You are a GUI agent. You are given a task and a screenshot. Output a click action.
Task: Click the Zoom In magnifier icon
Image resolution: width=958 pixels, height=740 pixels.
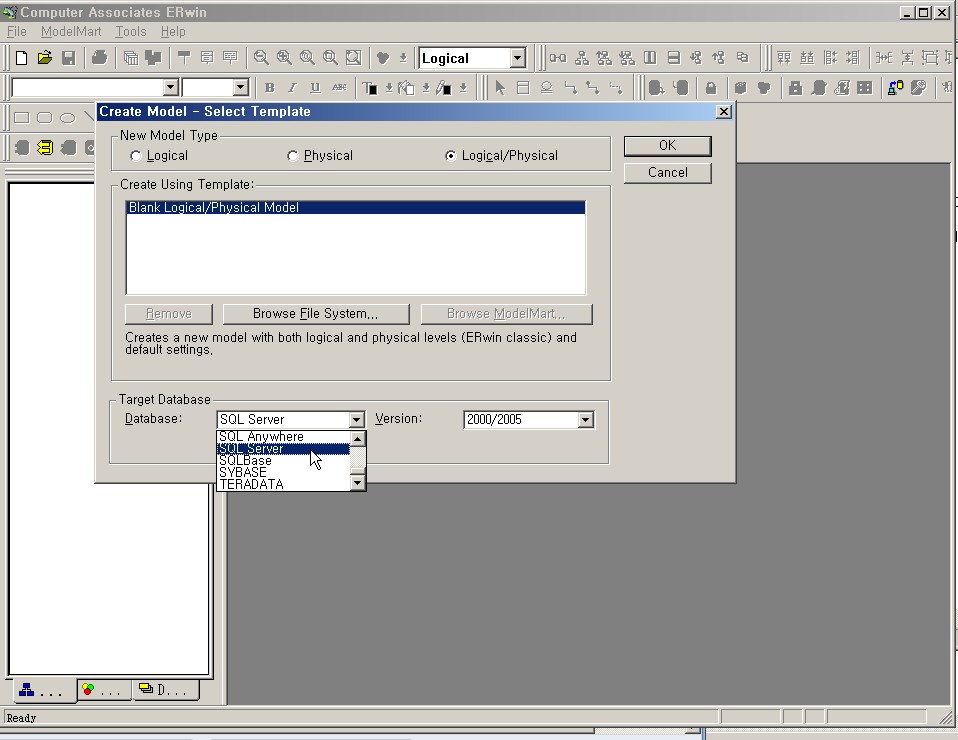[284, 58]
